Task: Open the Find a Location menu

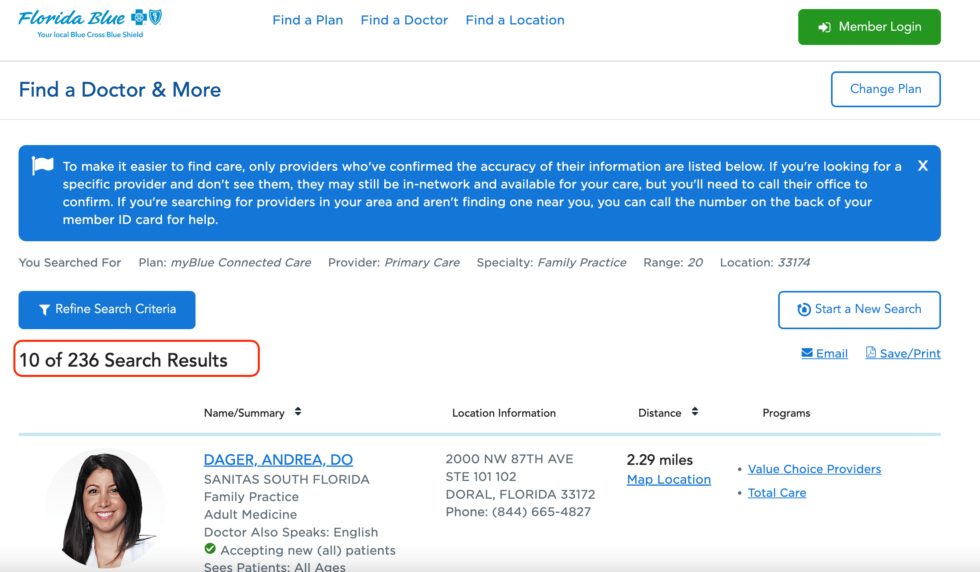Action: click(x=515, y=20)
